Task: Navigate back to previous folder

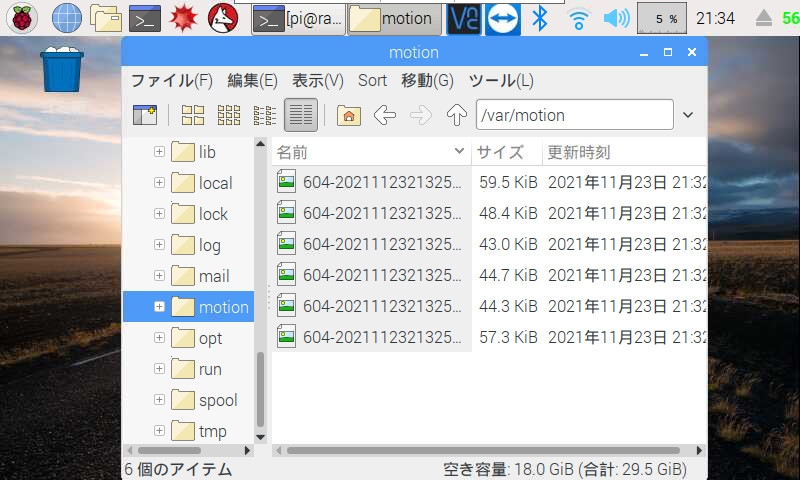Action: point(384,115)
